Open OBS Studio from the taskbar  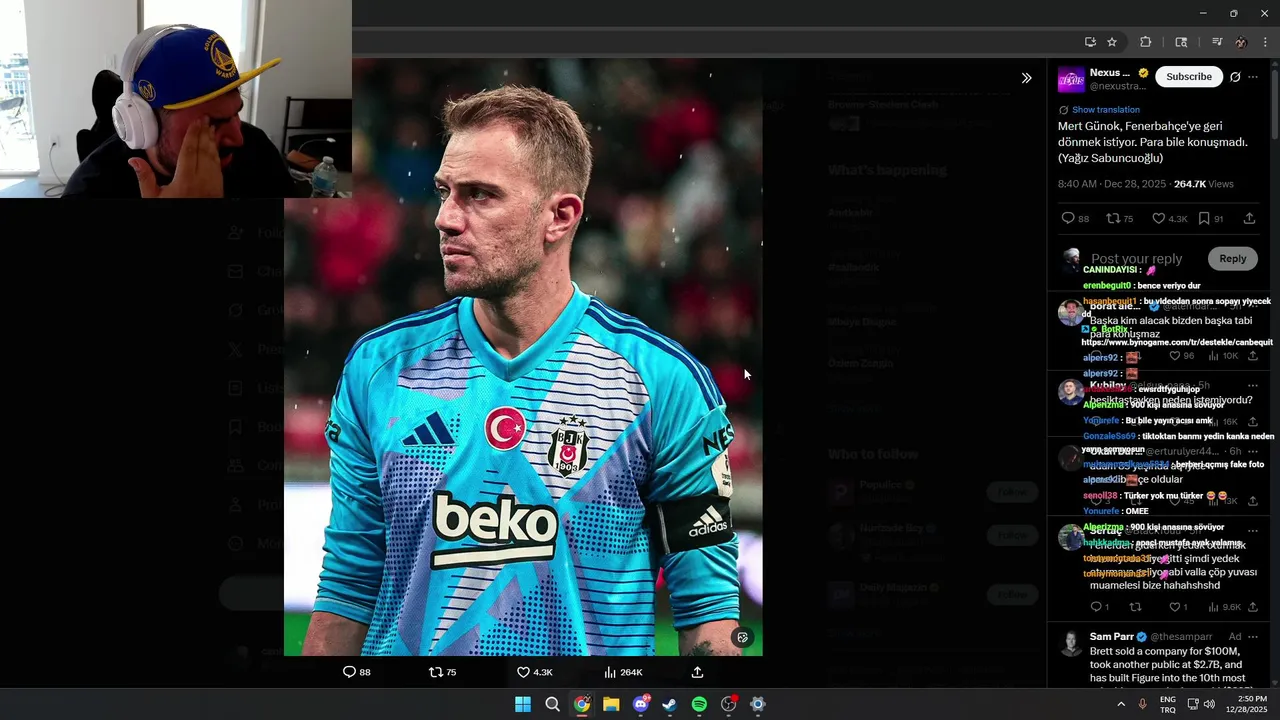[x=729, y=704]
